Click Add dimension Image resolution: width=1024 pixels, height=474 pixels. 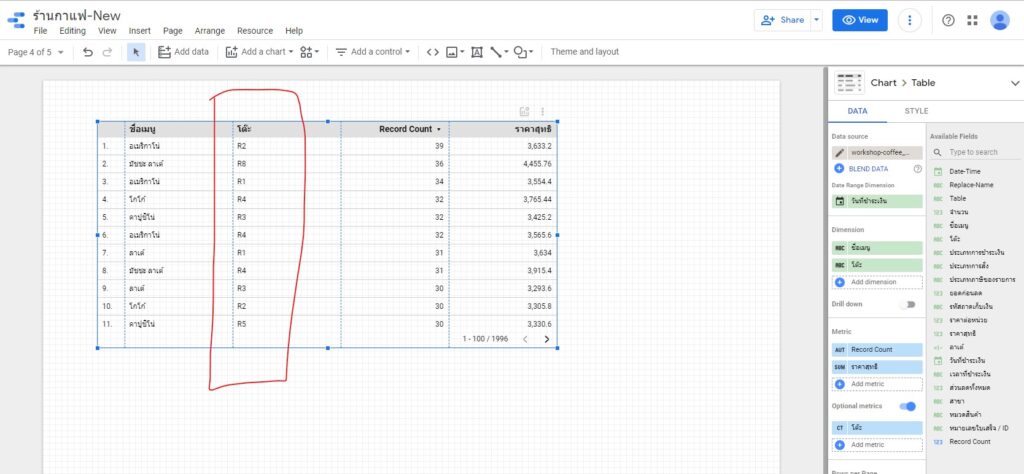(877, 282)
